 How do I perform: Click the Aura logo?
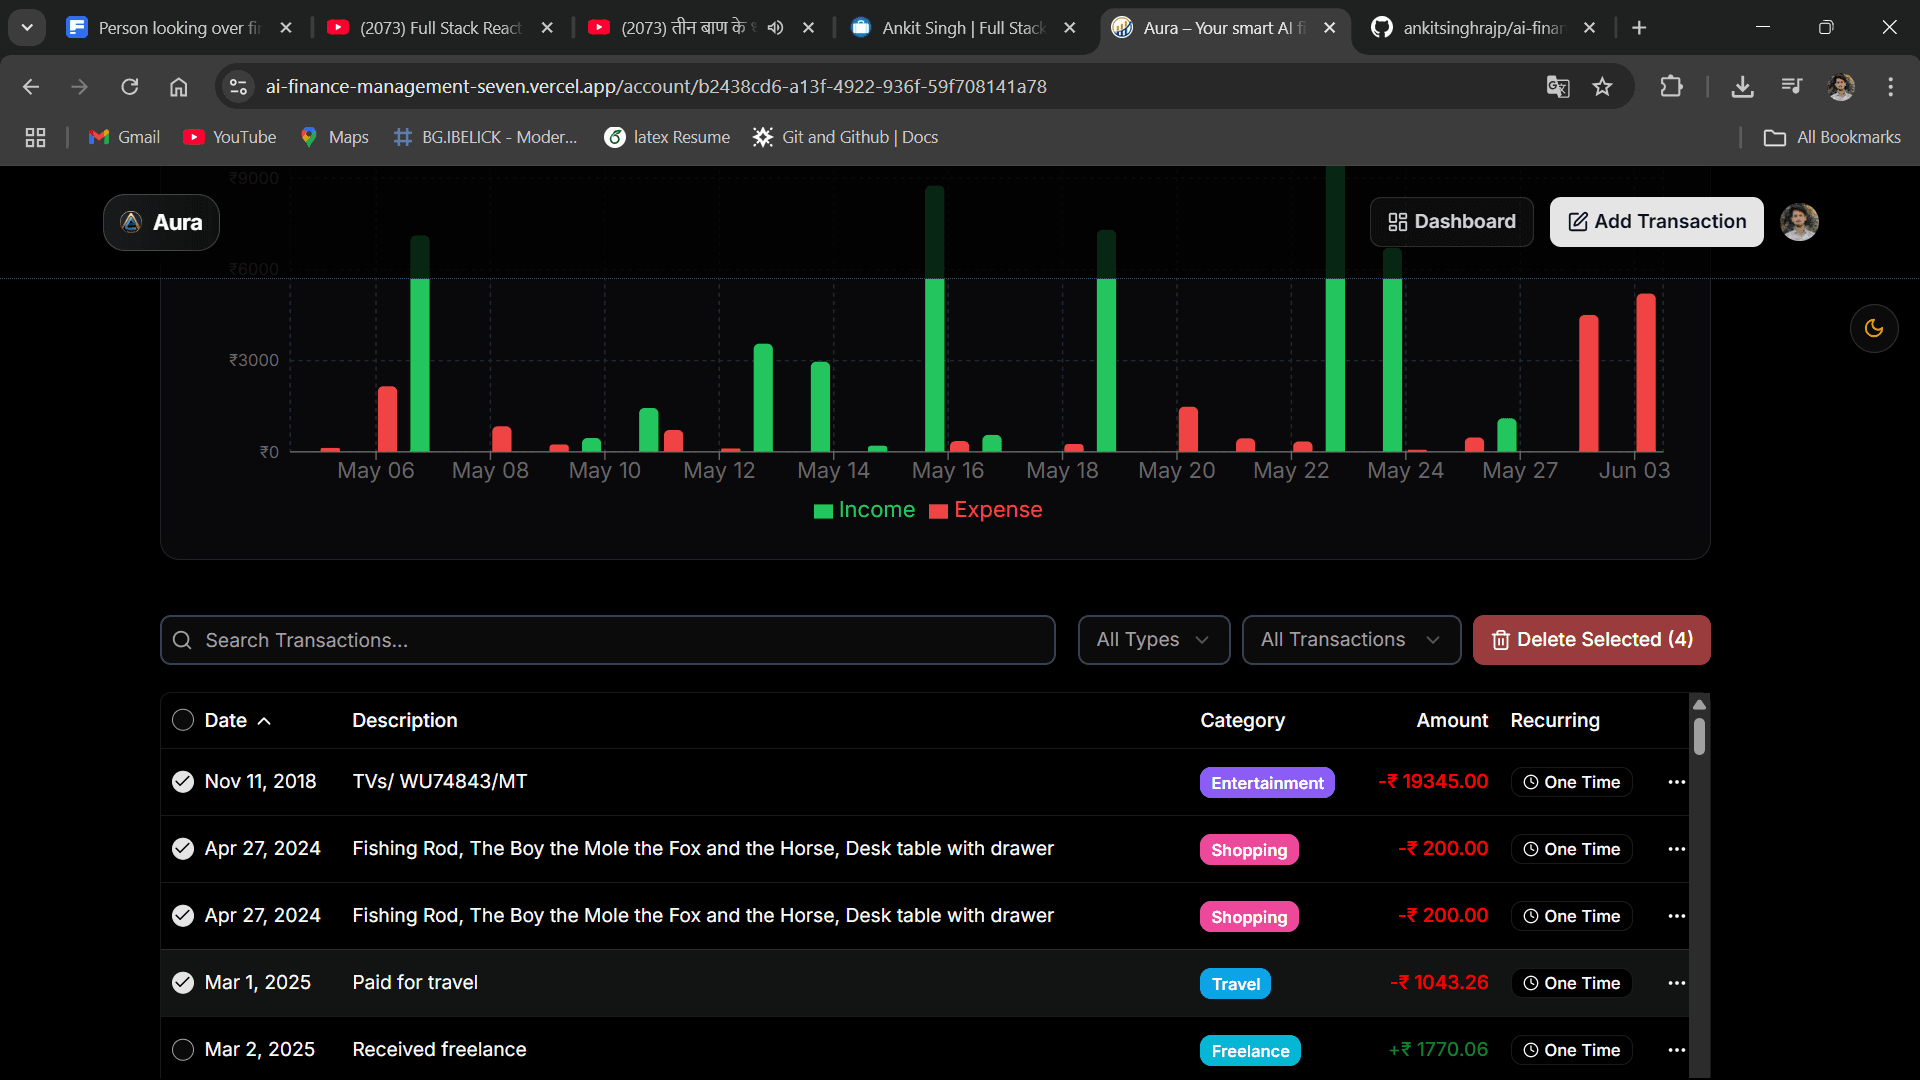(161, 222)
